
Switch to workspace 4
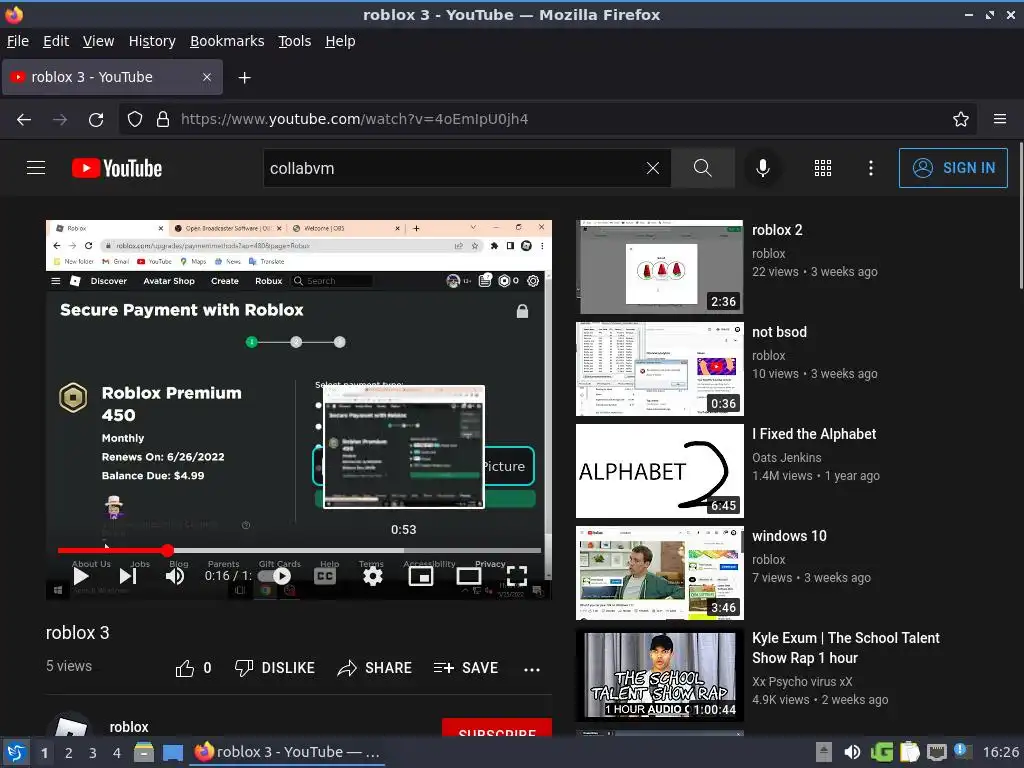[x=116, y=753]
